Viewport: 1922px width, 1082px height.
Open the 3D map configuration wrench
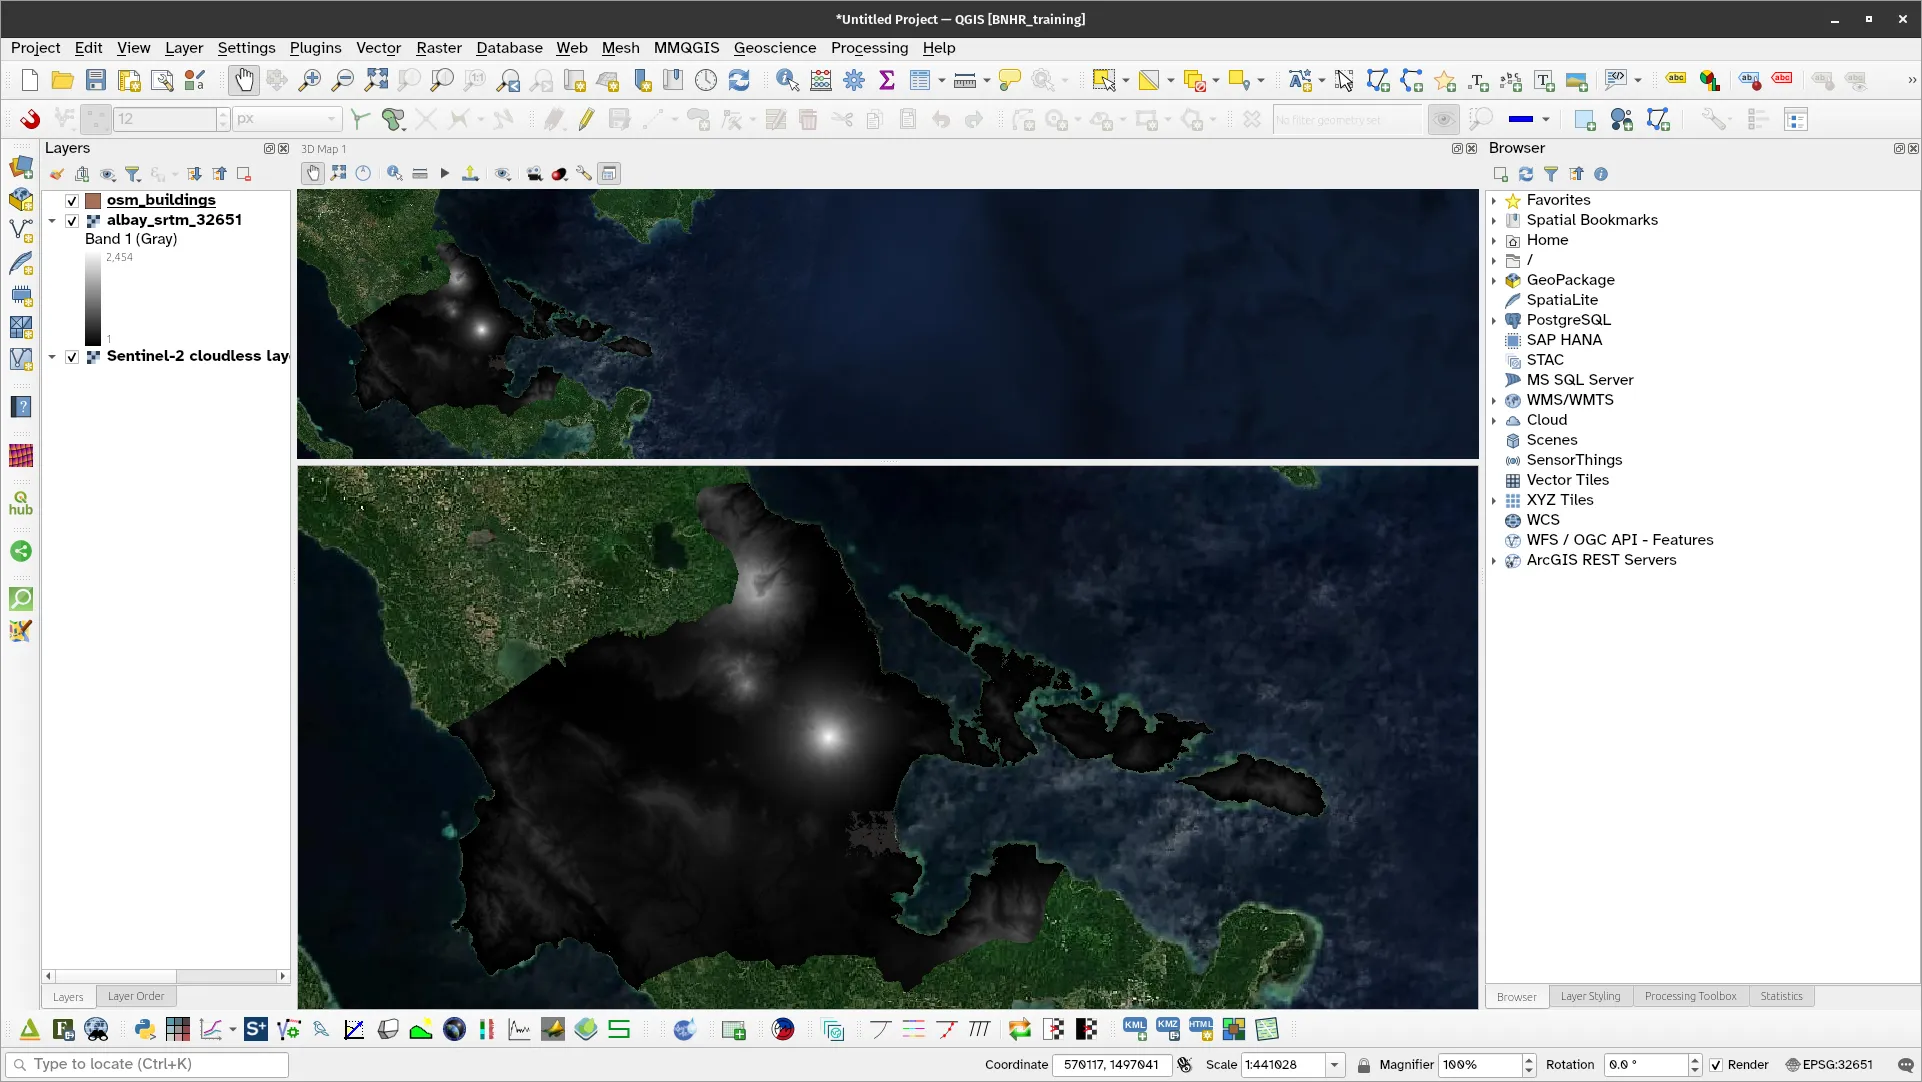point(584,173)
